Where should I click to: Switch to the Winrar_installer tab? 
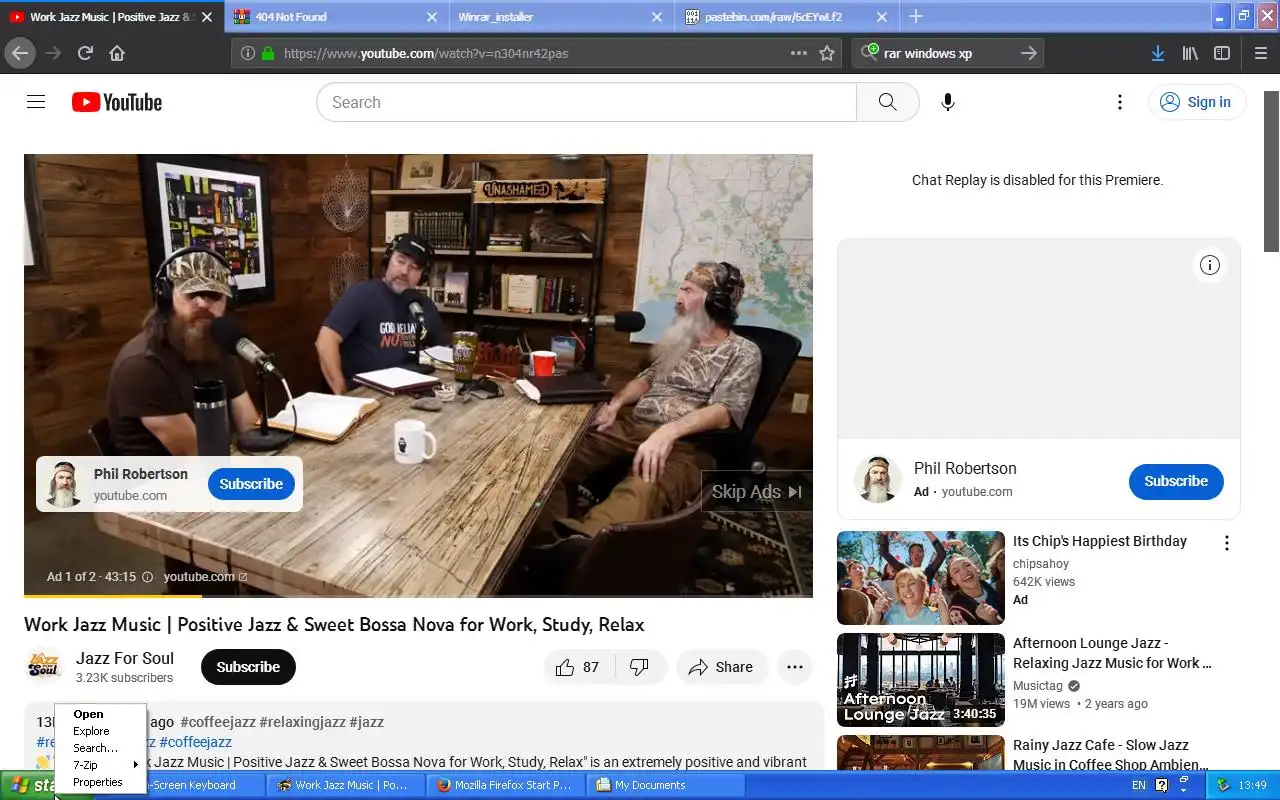pyautogui.click(x=561, y=17)
